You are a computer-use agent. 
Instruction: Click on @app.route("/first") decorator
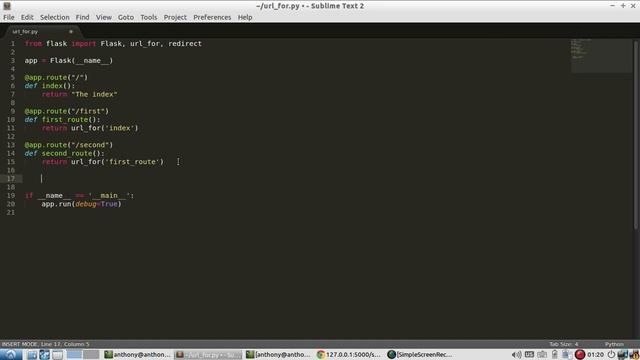(67, 111)
